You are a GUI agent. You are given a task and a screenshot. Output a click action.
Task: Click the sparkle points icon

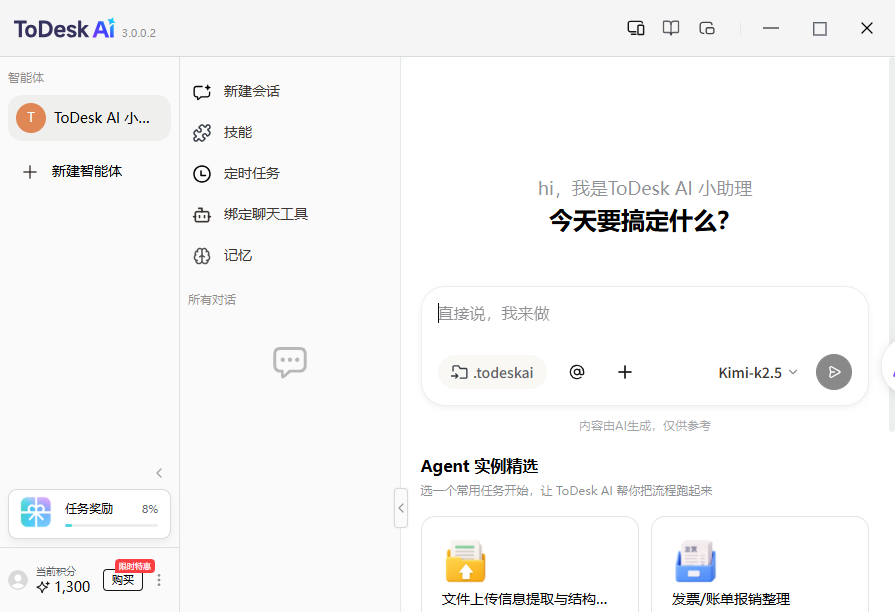pyautogui.click(x=43, y=587)
